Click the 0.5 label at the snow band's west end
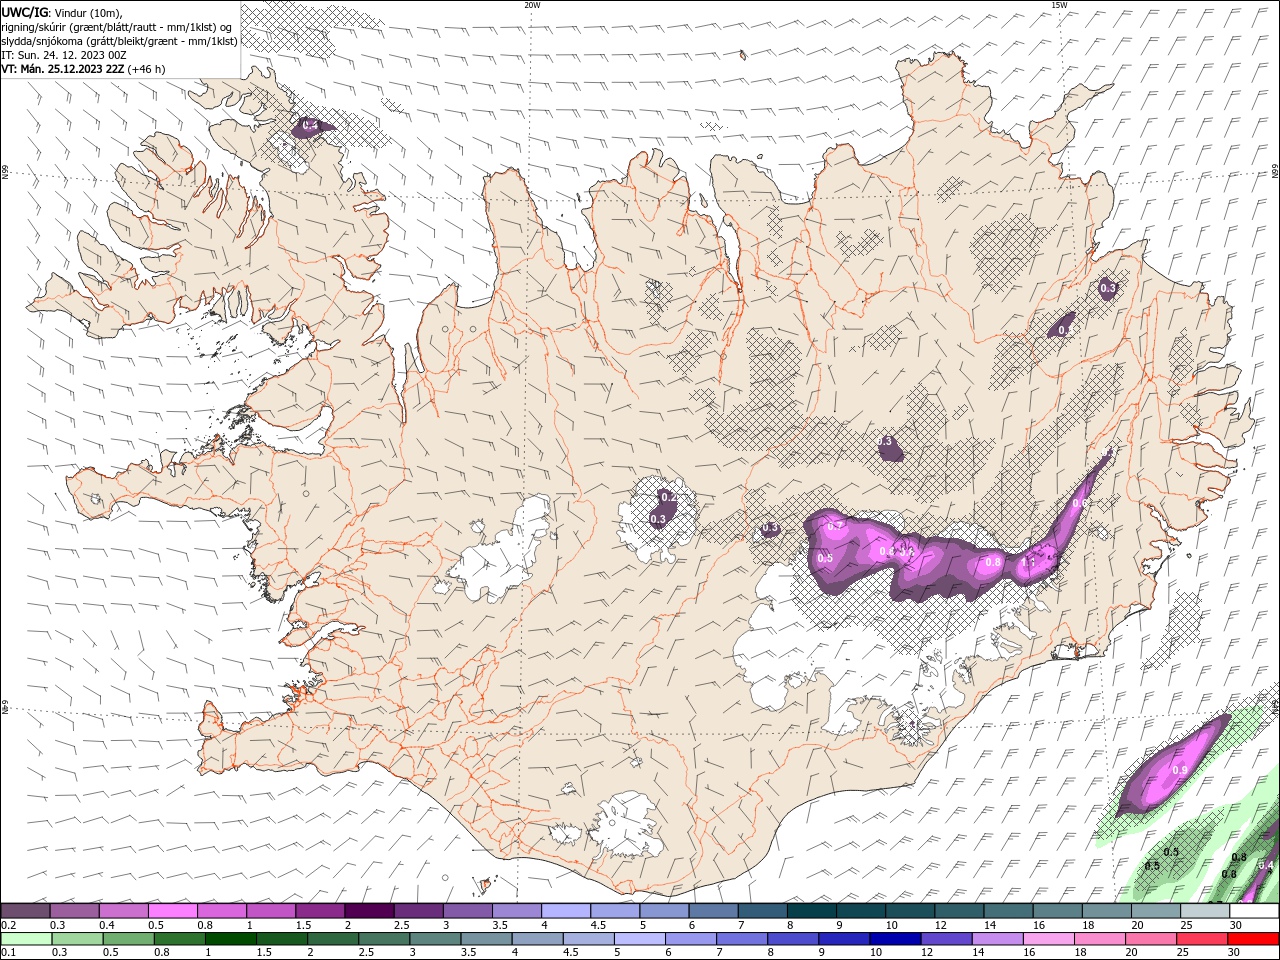 [x=825, y=558]
